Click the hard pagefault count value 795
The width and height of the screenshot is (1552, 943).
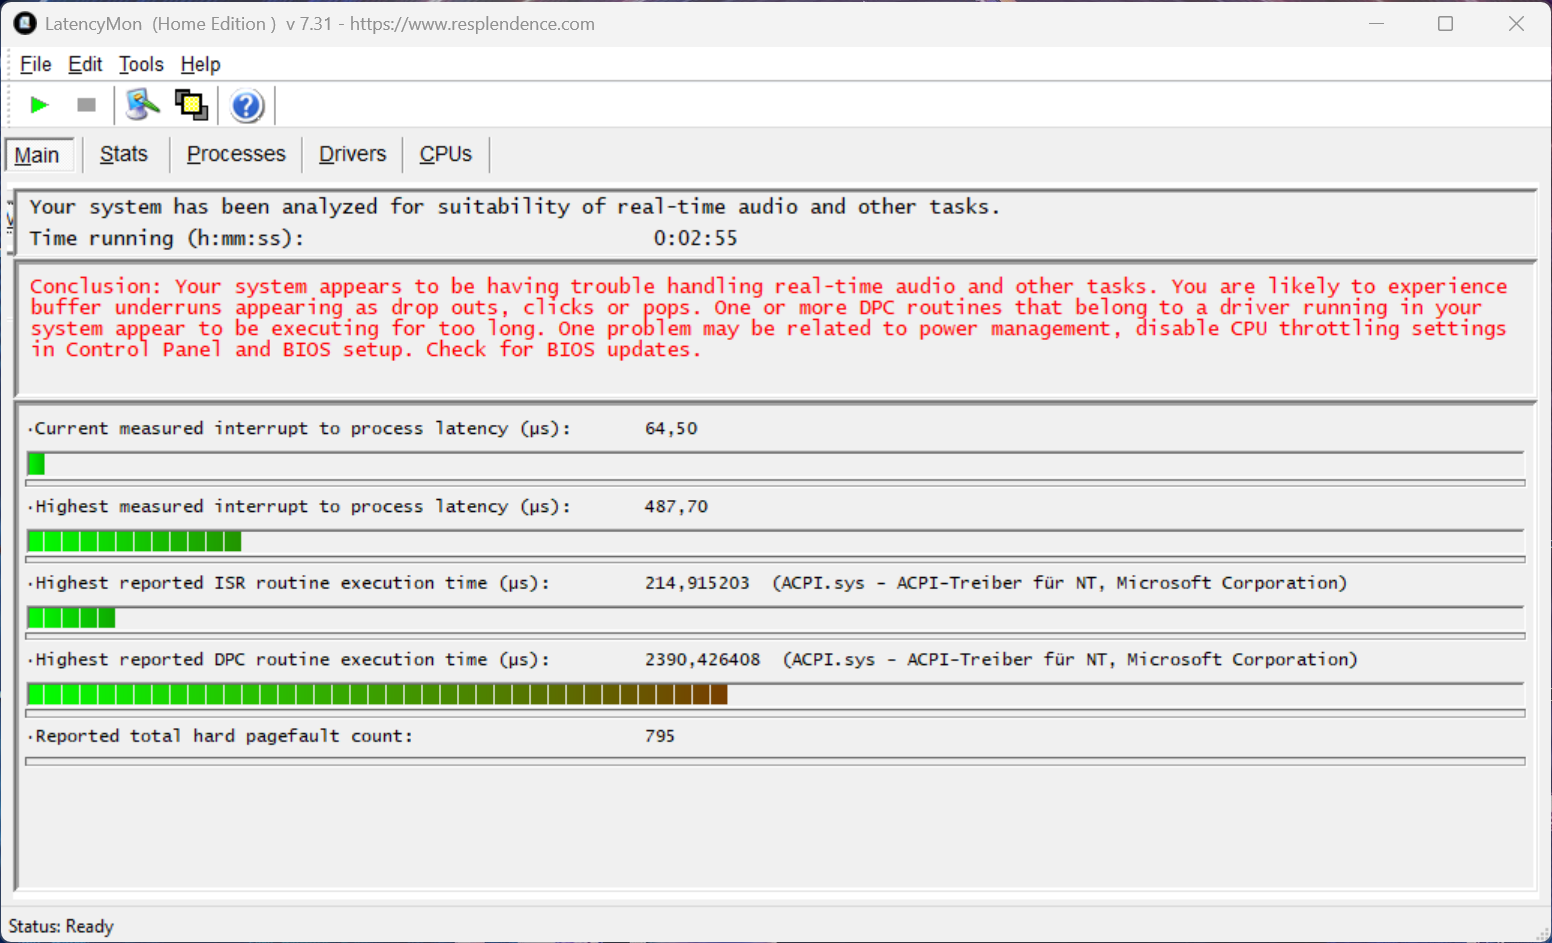[660, 736]
